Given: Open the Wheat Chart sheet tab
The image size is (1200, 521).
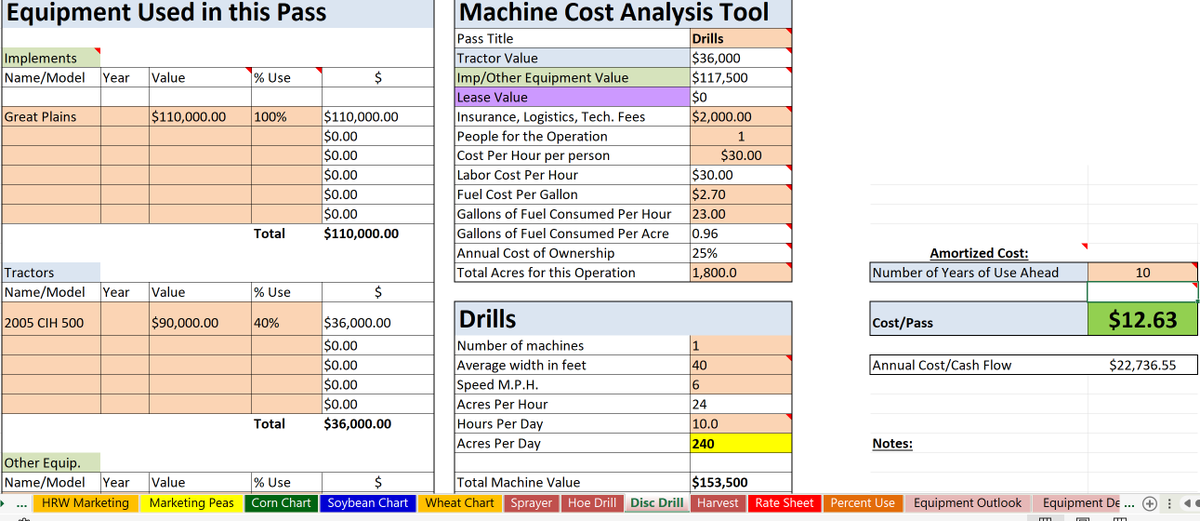Looking at the screenshot, I should pos(460,503).
